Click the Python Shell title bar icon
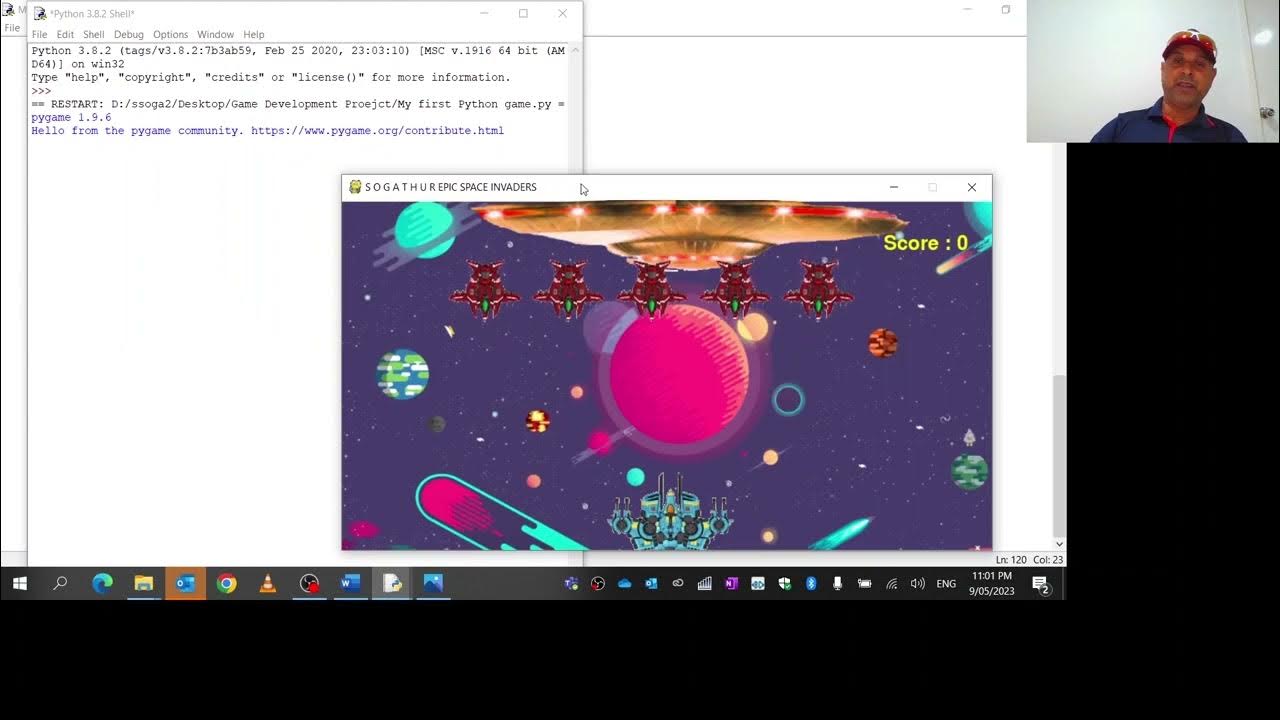This screenshot has height=720, width=1280. [40, 14]
